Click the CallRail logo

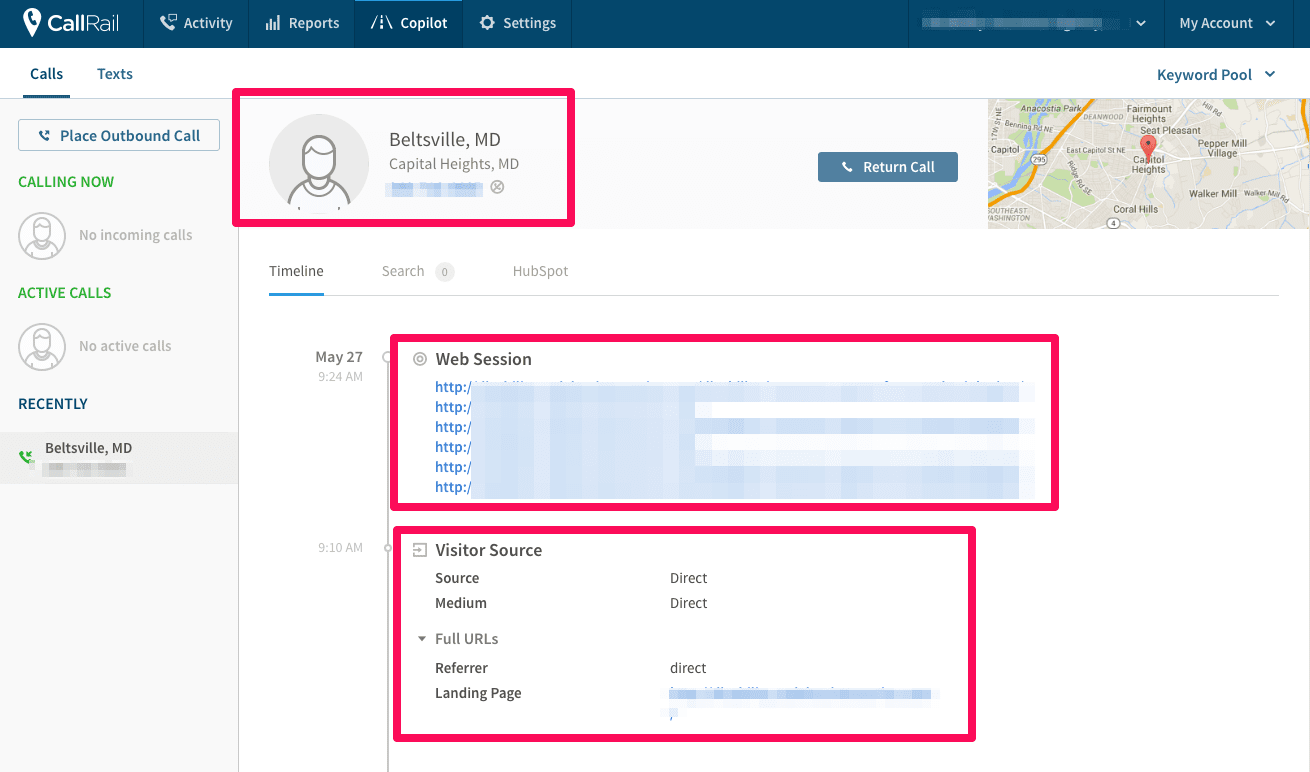pos(70,23)
